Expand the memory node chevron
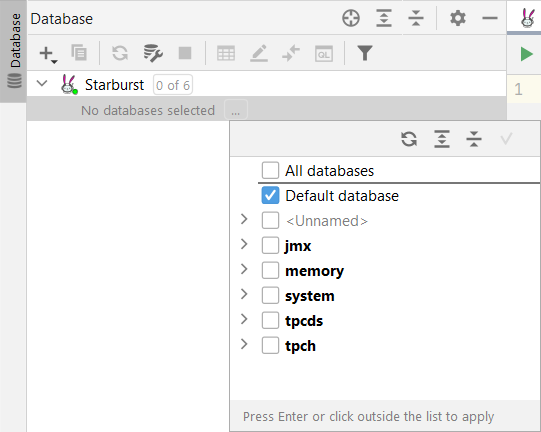 244,269
